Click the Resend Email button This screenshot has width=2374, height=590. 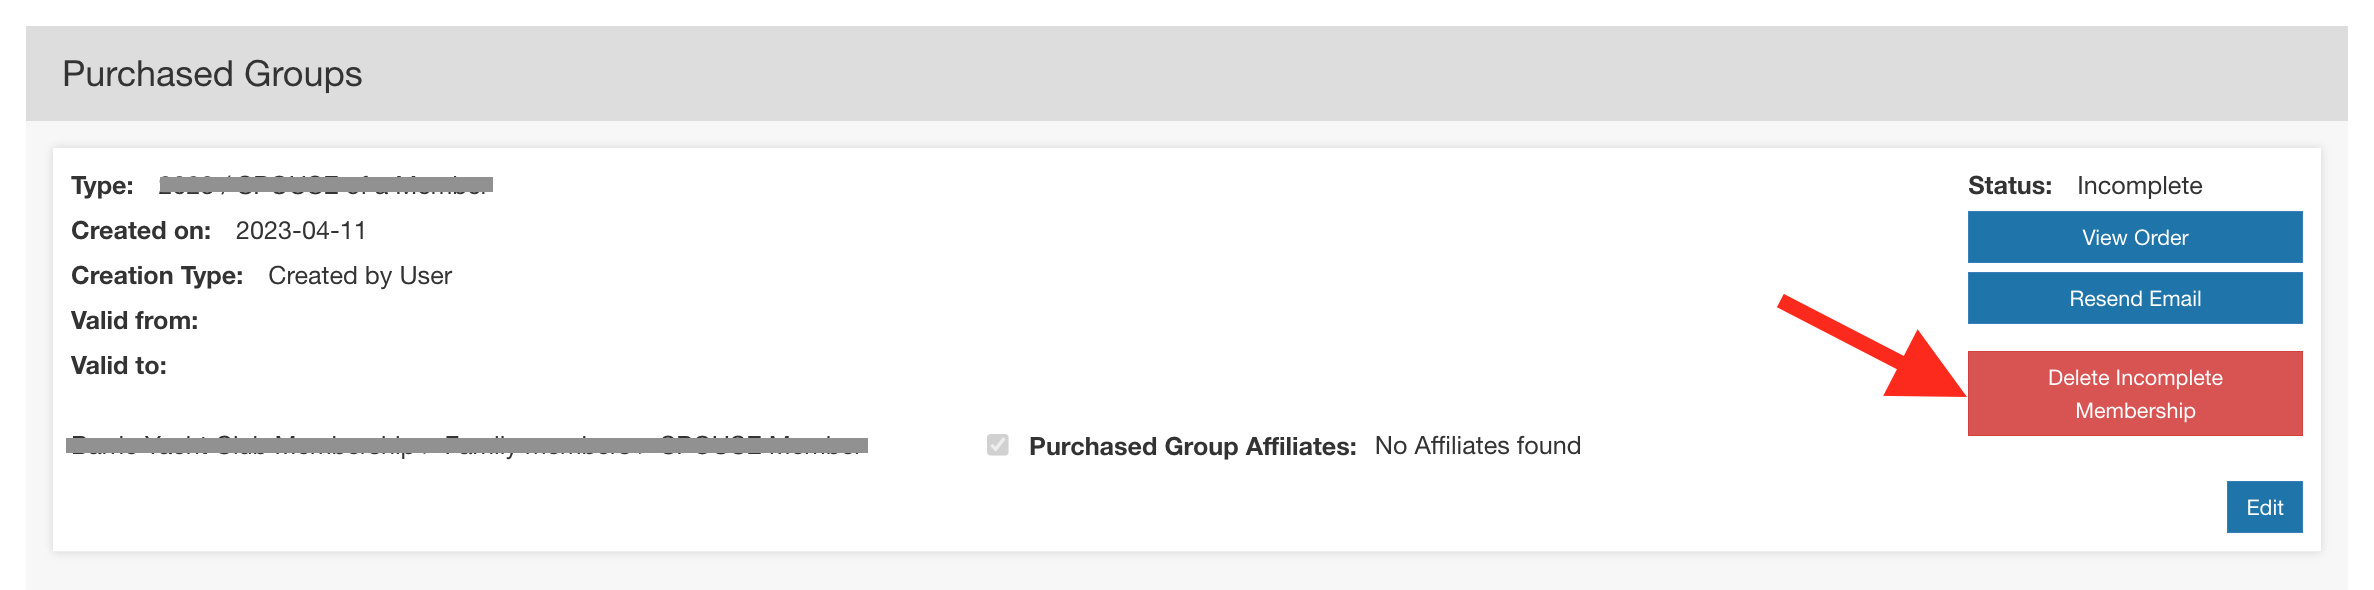pyautogui.click(x=2133, y=297)
